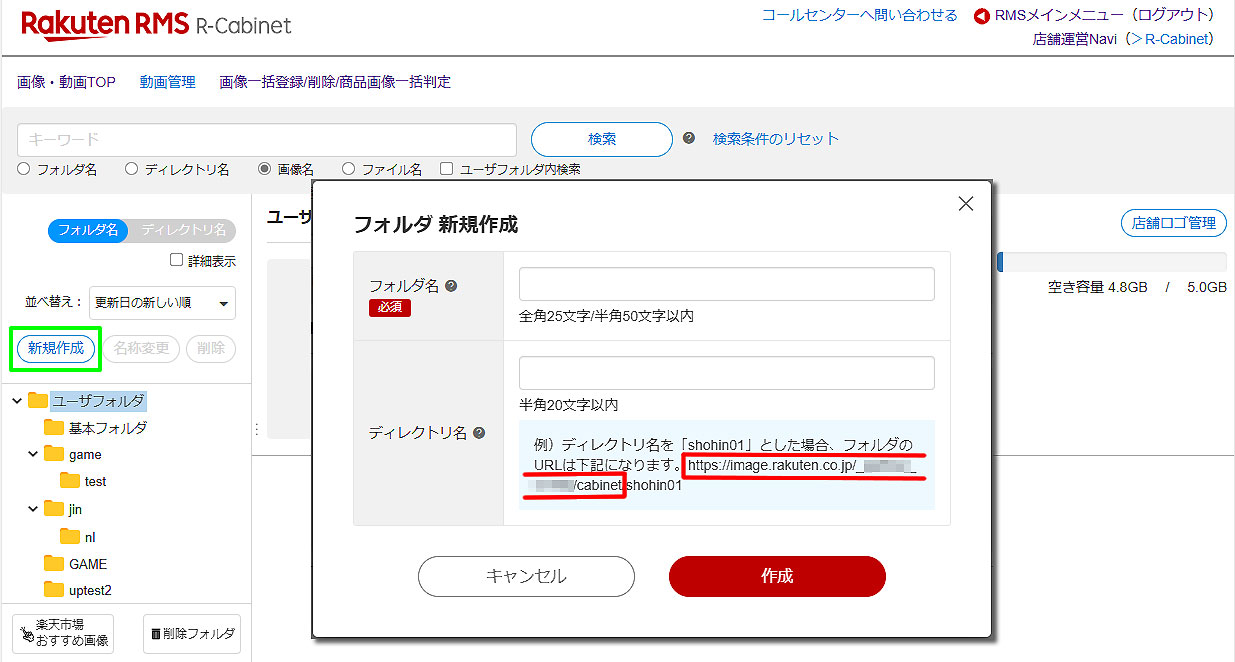Click the 検索 search button
The height and width of the screenshot is (662, 1235).
(x=602, y=139)
